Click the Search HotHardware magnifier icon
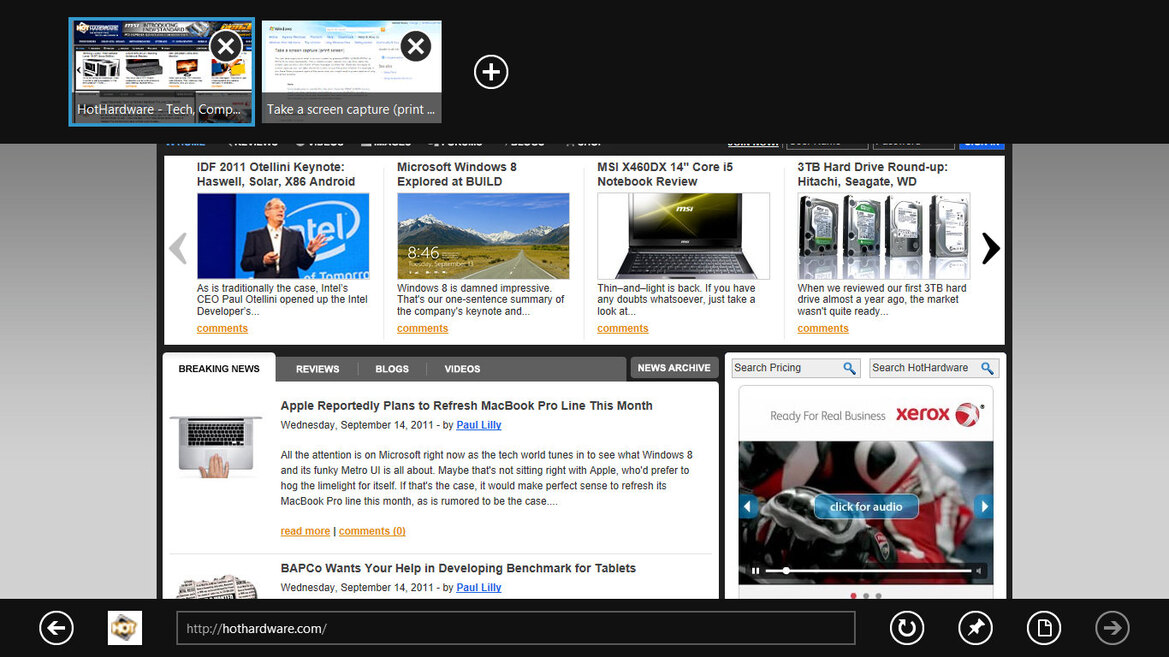This screenshot has width=1169, height=657. tap(987, 368)
